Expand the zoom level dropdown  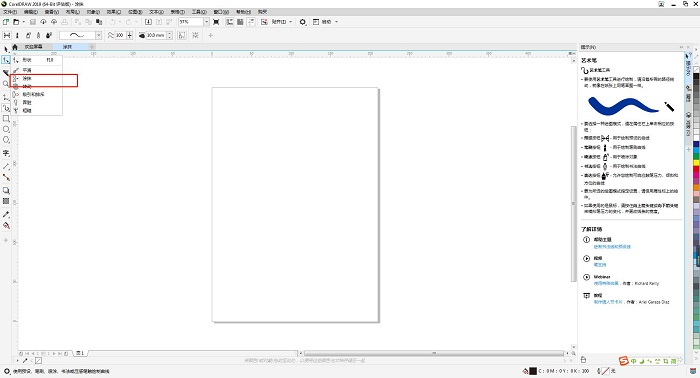pos(206,21)
